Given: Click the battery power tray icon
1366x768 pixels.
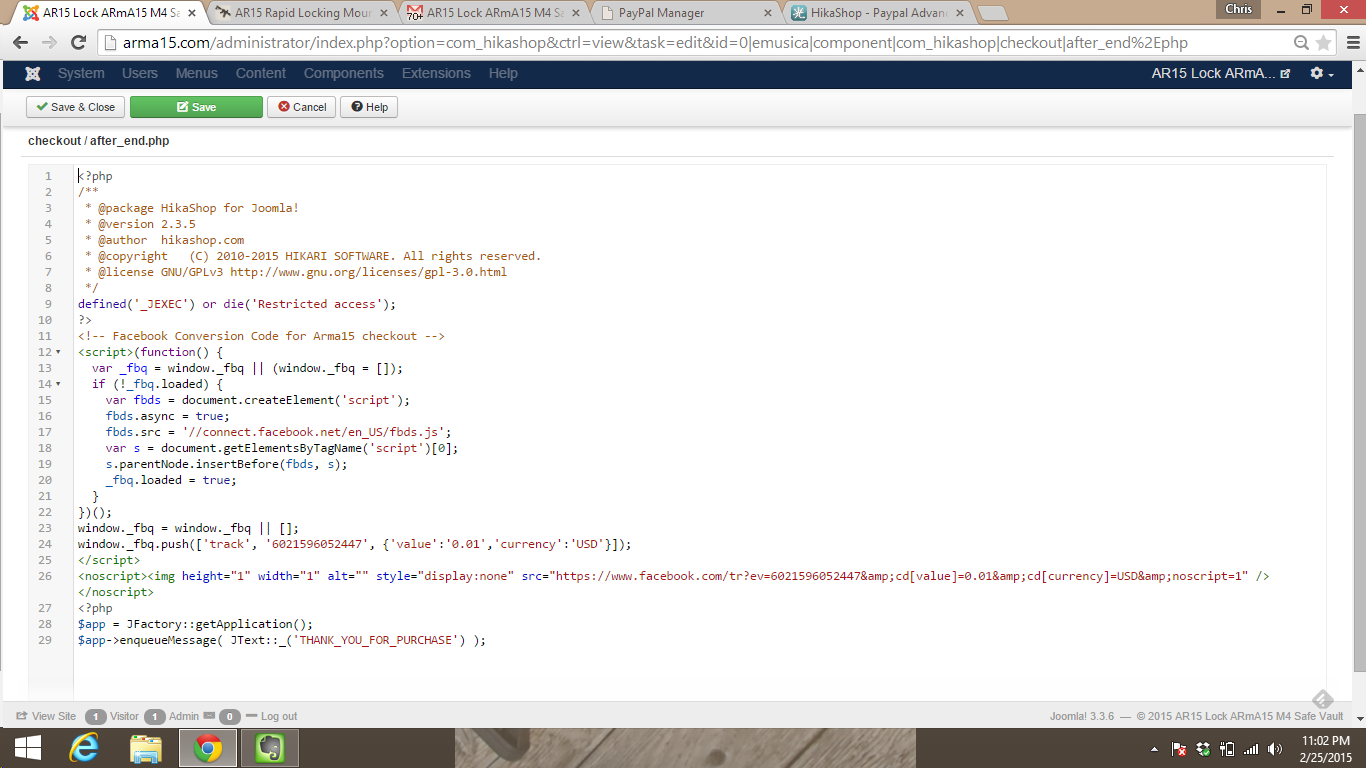Looking at the screenshot, I should point(1227,749).
